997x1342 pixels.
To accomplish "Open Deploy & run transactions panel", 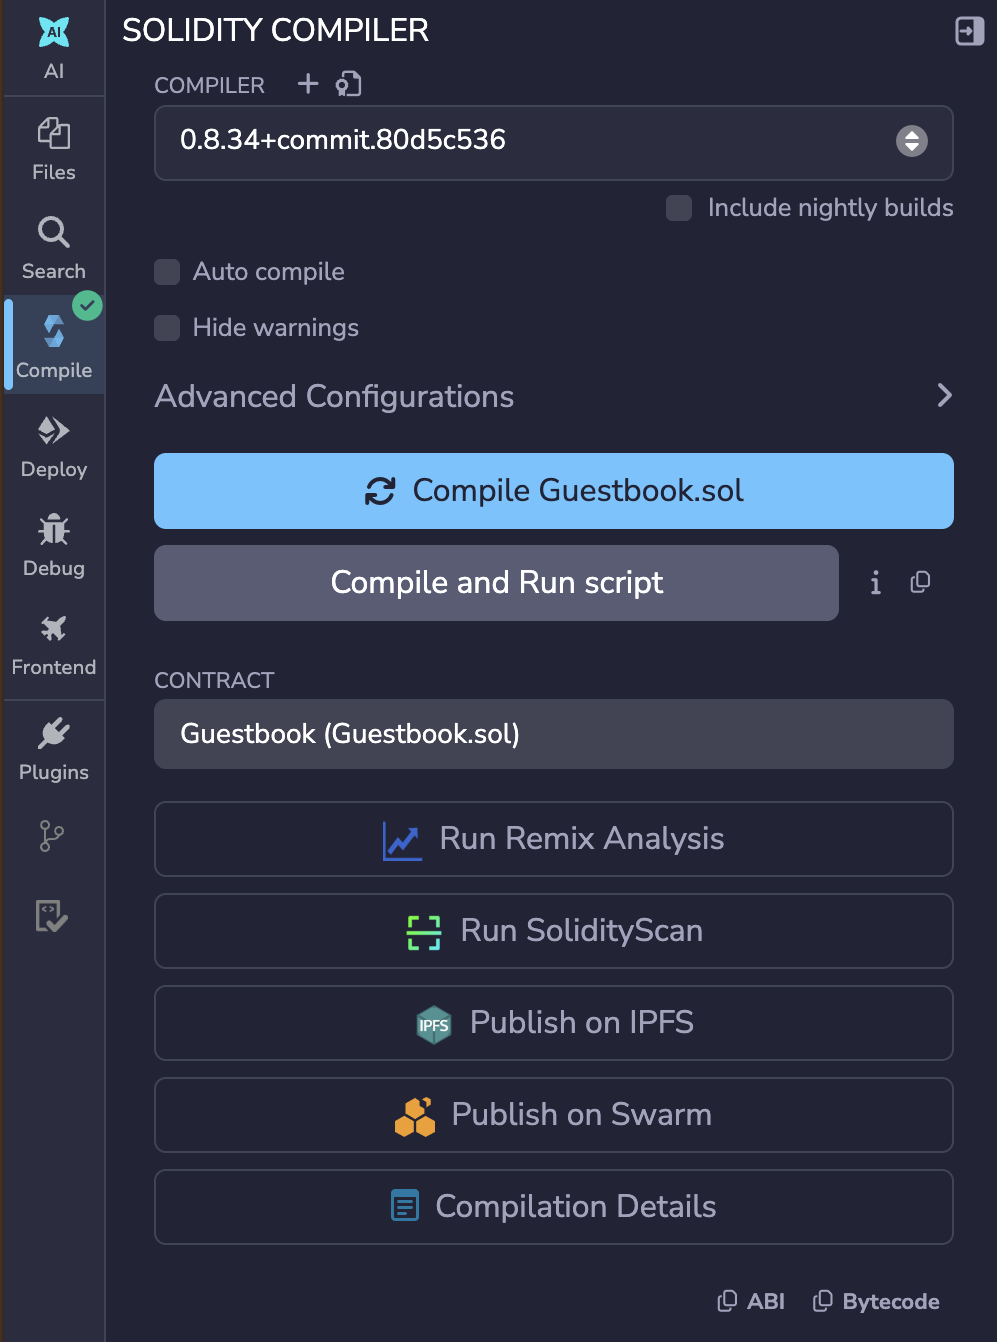I will point(54,446).
